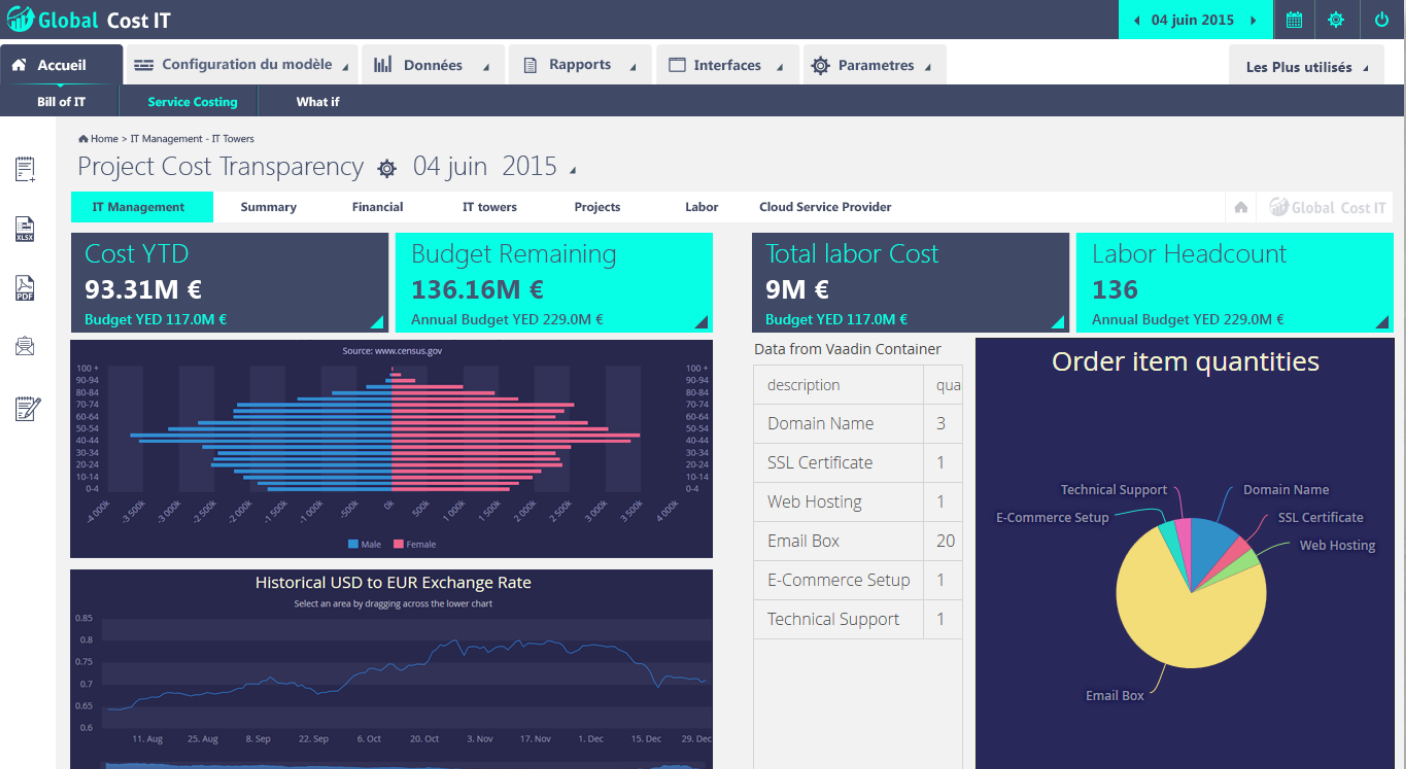This screenshot has width=1406, height=769.
Task: Select Email Box table row
Action: (x=858, y=541)
